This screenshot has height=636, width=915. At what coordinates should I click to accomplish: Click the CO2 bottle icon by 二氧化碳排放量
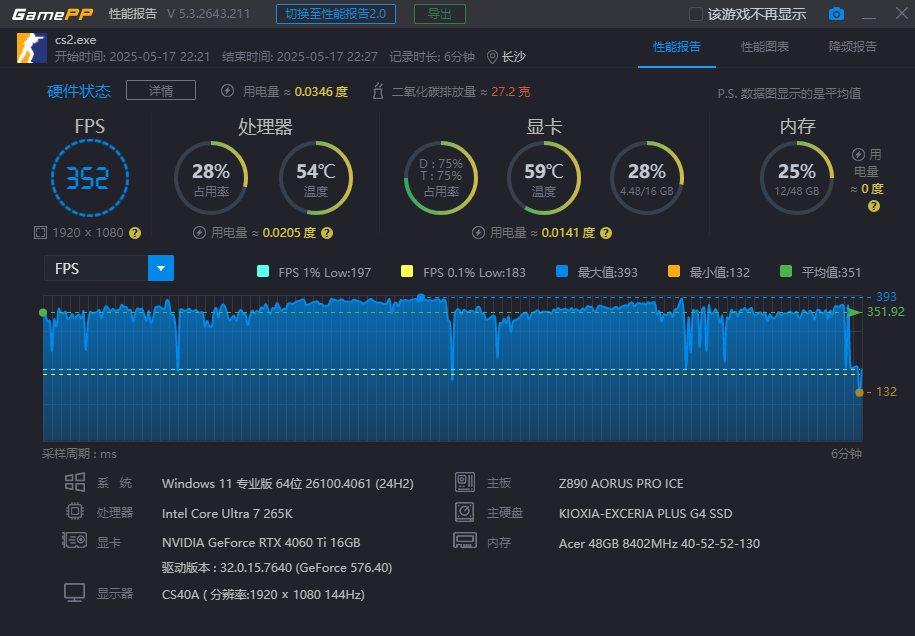point(378,91)
